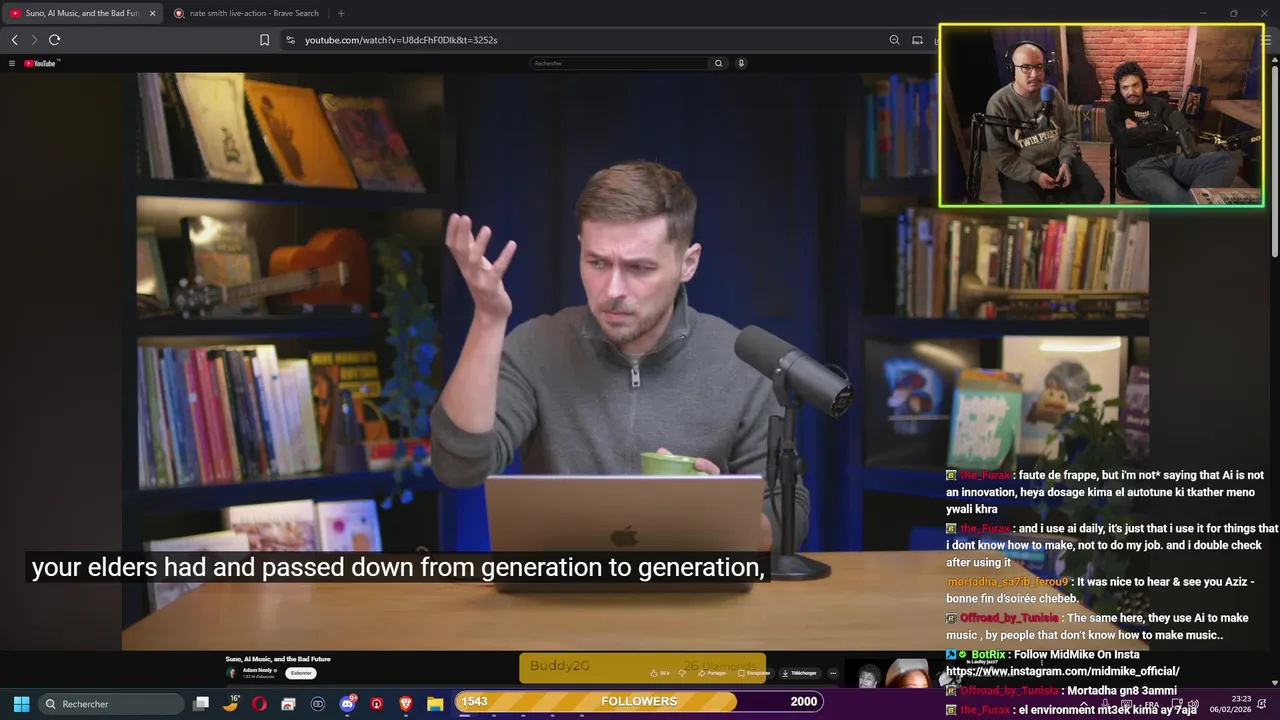Download the video with Télécharger
1280x720 pixels.
800,673
